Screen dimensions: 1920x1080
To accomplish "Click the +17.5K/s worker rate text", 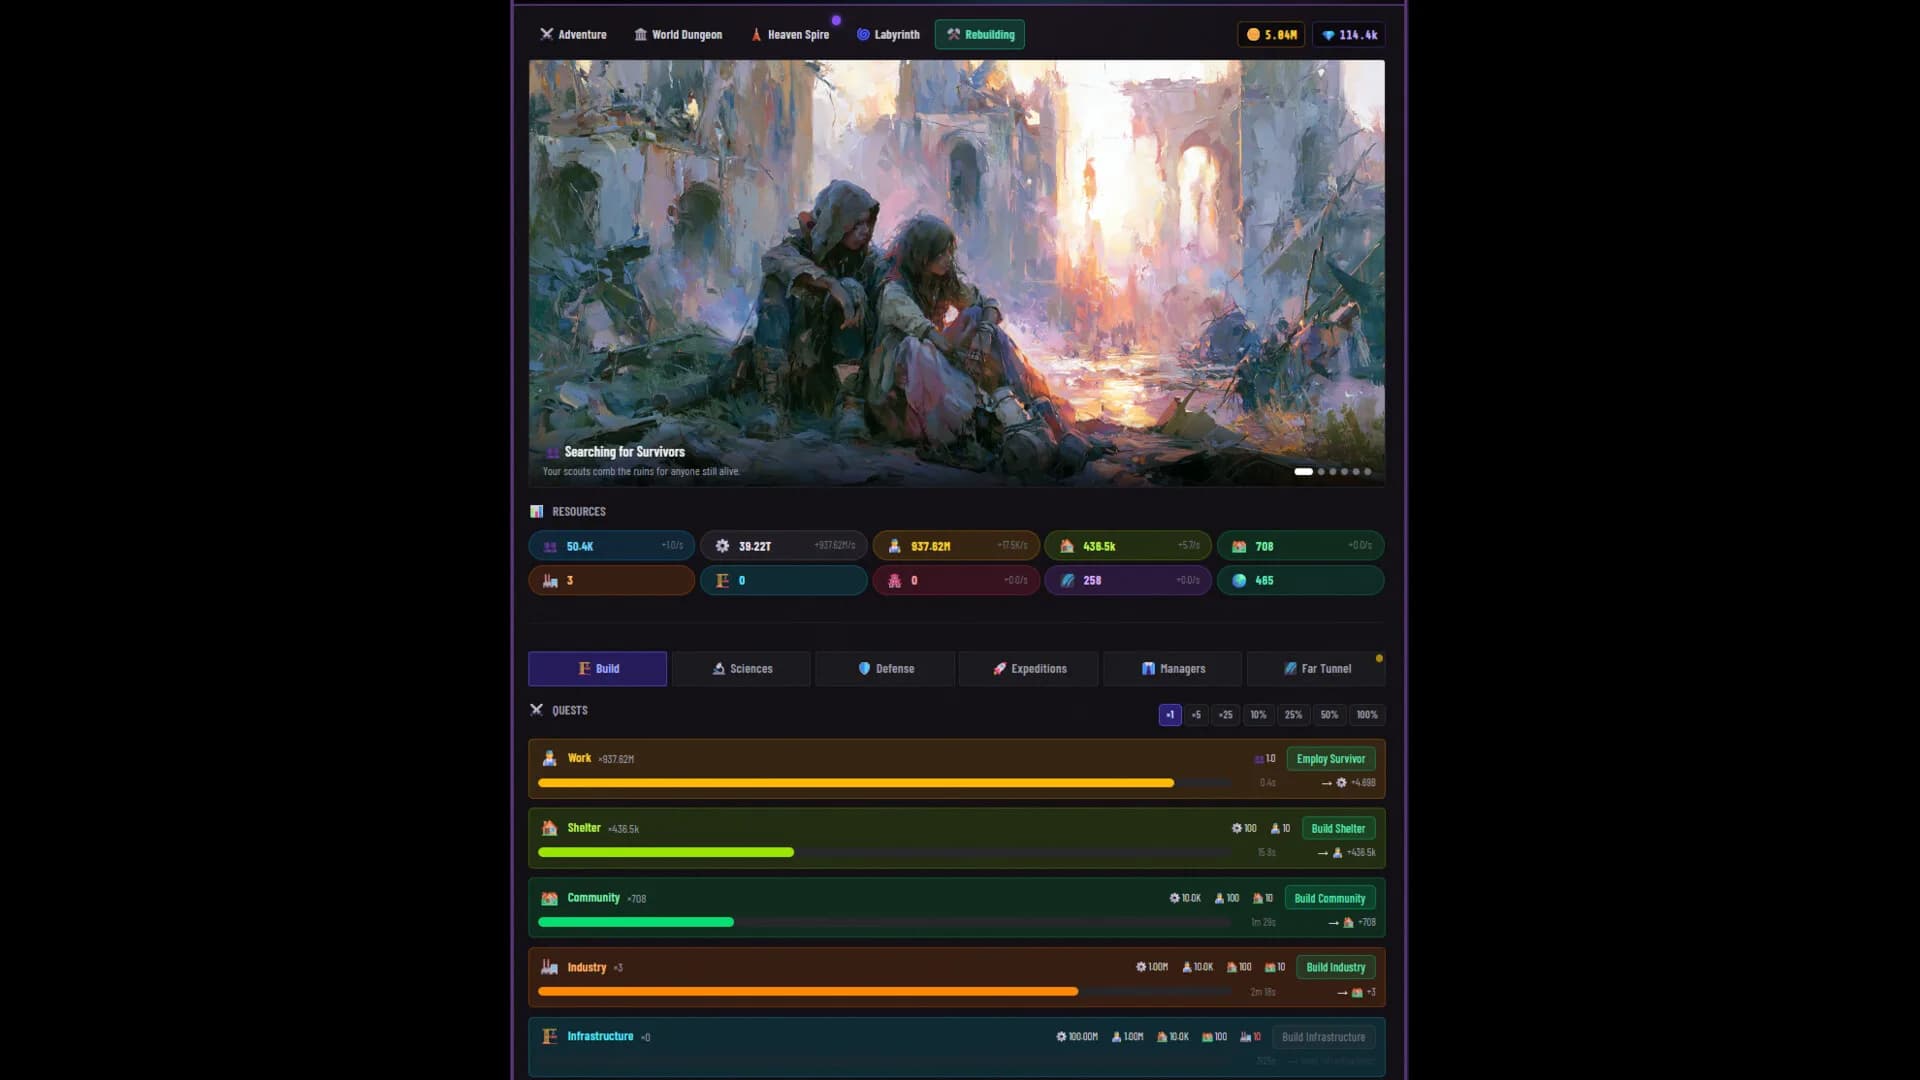I will click(x=1012, y=546).
